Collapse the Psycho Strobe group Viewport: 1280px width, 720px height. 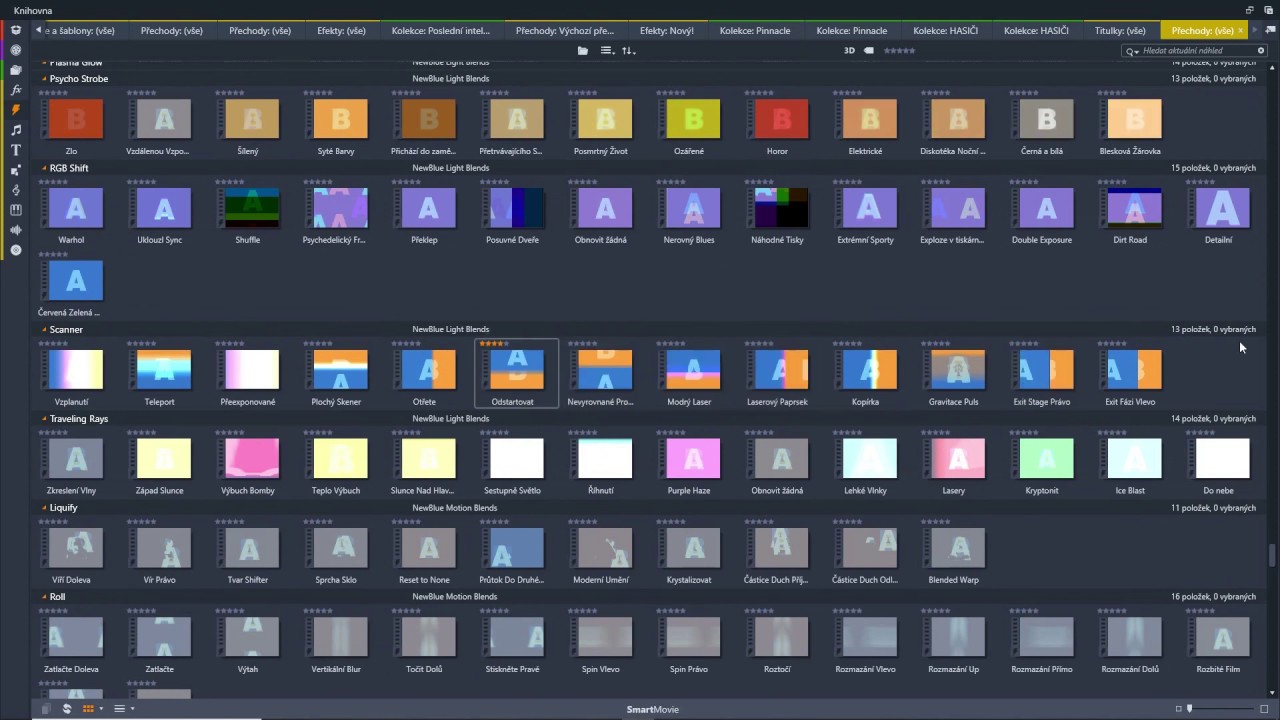(x=44, y=79)
